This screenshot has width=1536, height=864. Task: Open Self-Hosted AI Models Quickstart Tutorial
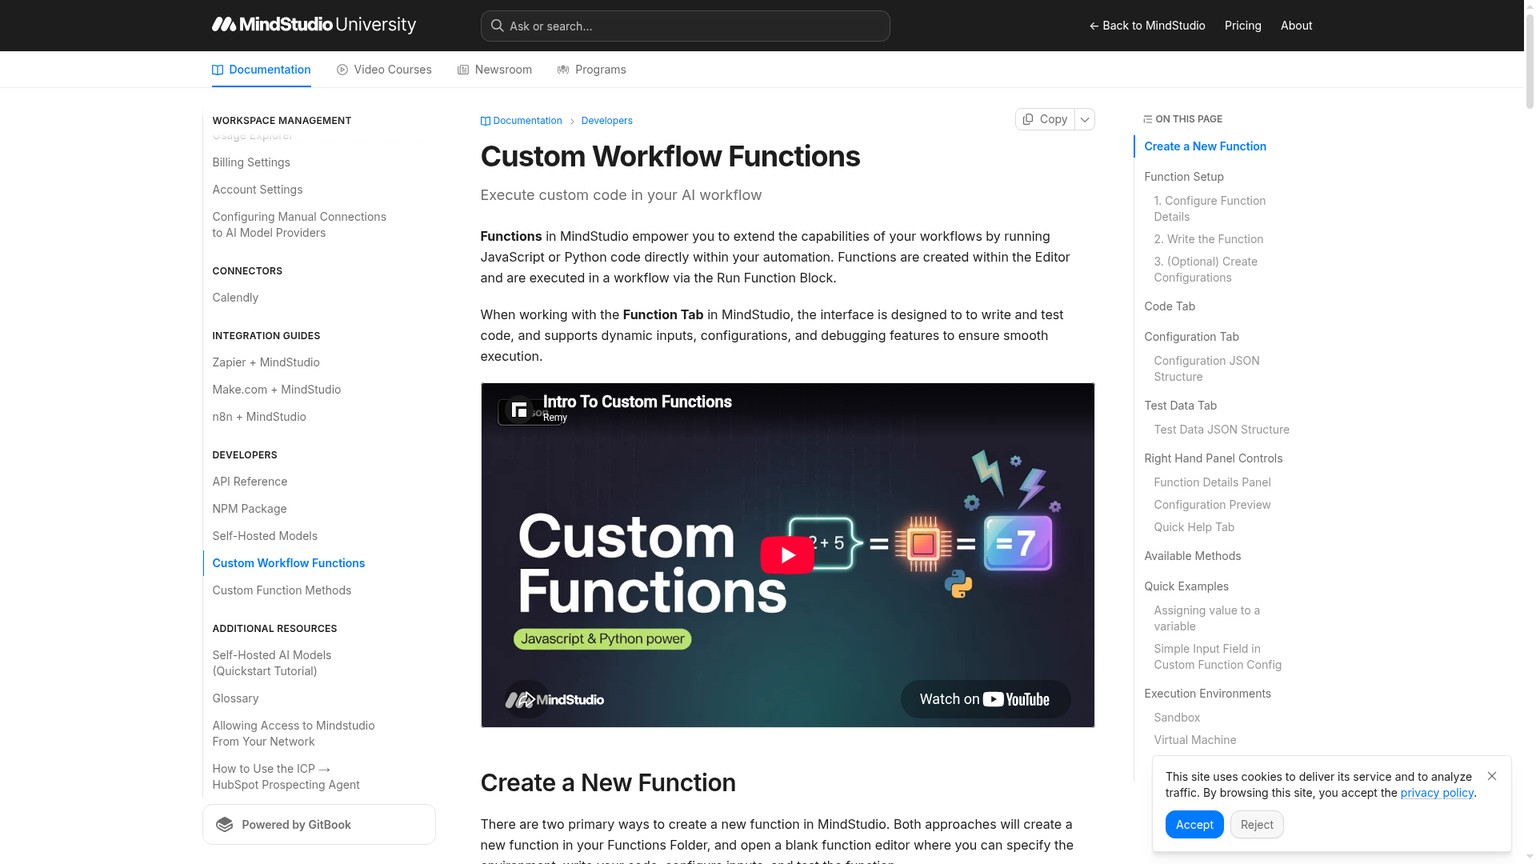click(272, 664)
